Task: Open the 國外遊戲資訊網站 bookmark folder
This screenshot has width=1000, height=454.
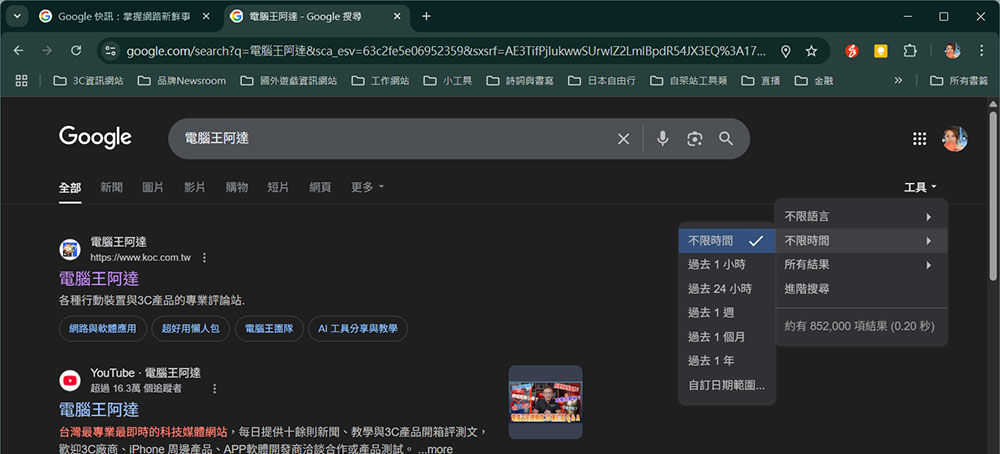Action: (x=289, y=80)
